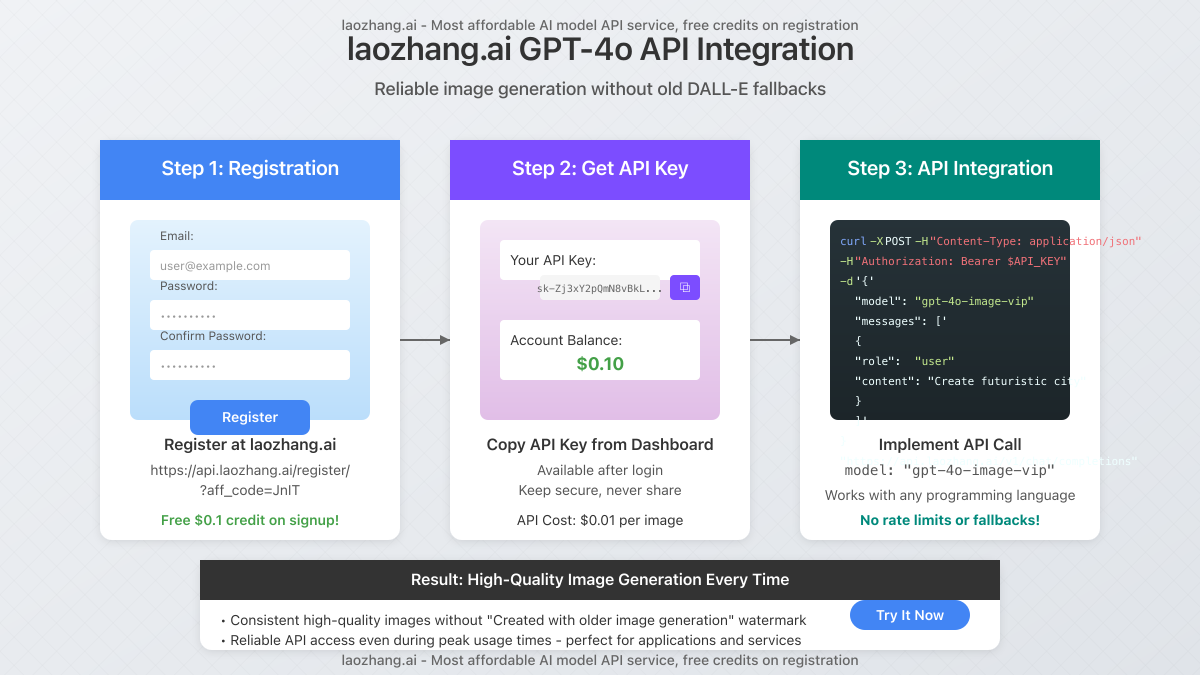1200x675 pixels.
Task: Click the model: "gpt-4o-image-vip" line below code
Action: point(950,470)
